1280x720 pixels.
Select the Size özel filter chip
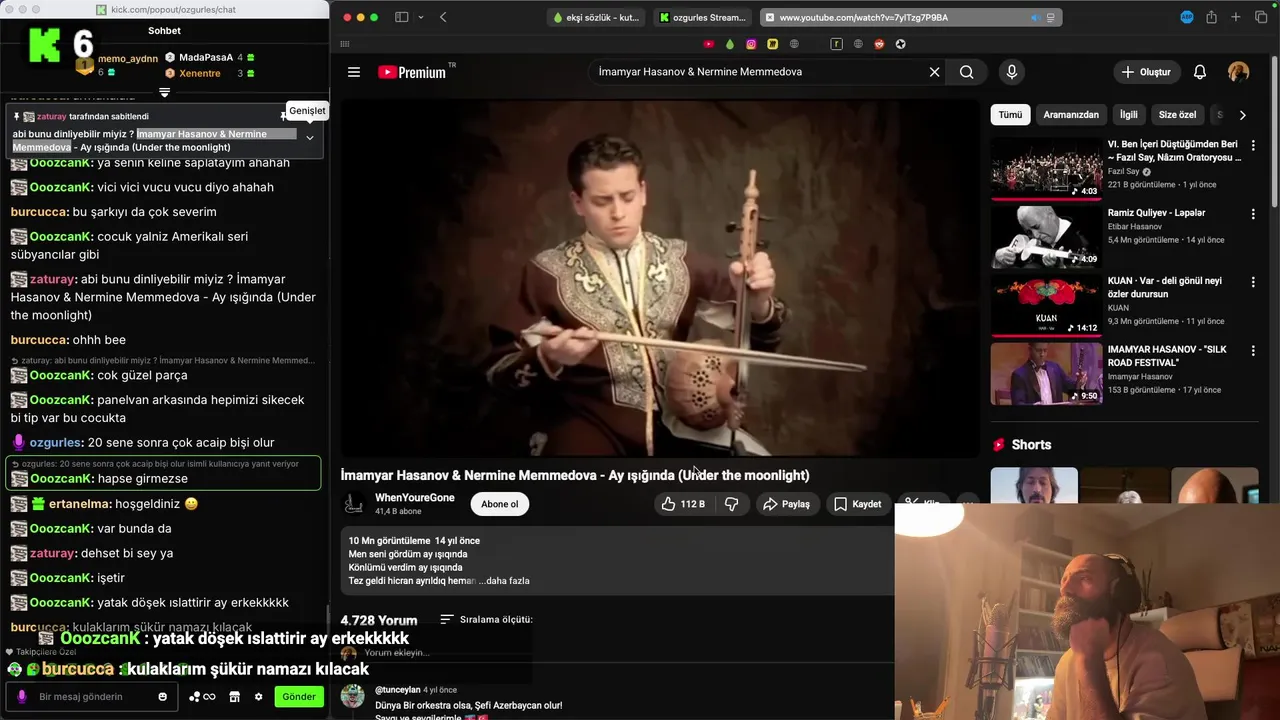click(x=1177, y=115)
